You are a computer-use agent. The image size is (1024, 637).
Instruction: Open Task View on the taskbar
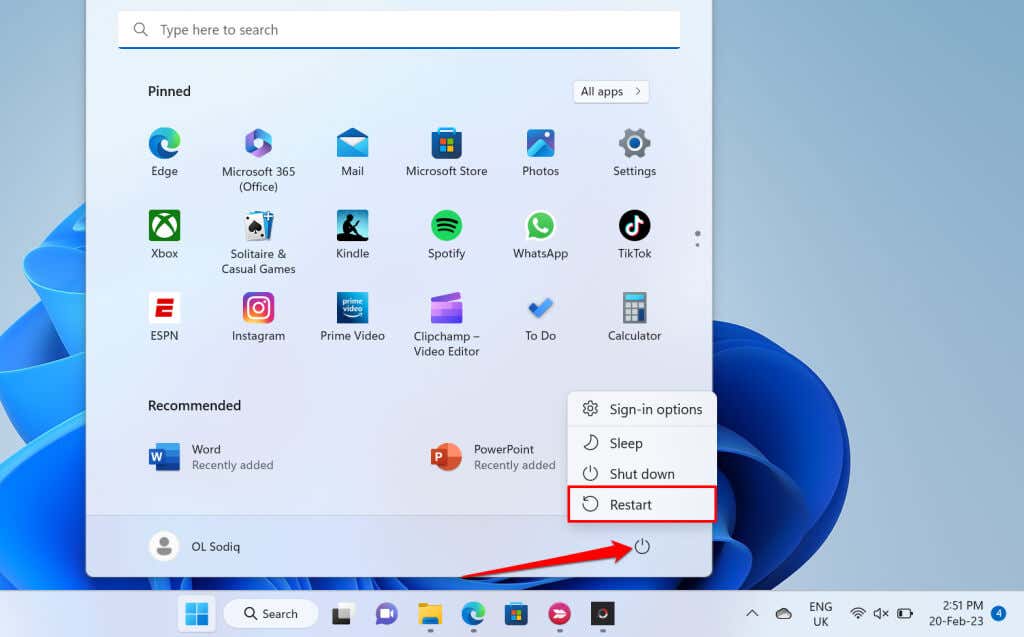point(342,614)
